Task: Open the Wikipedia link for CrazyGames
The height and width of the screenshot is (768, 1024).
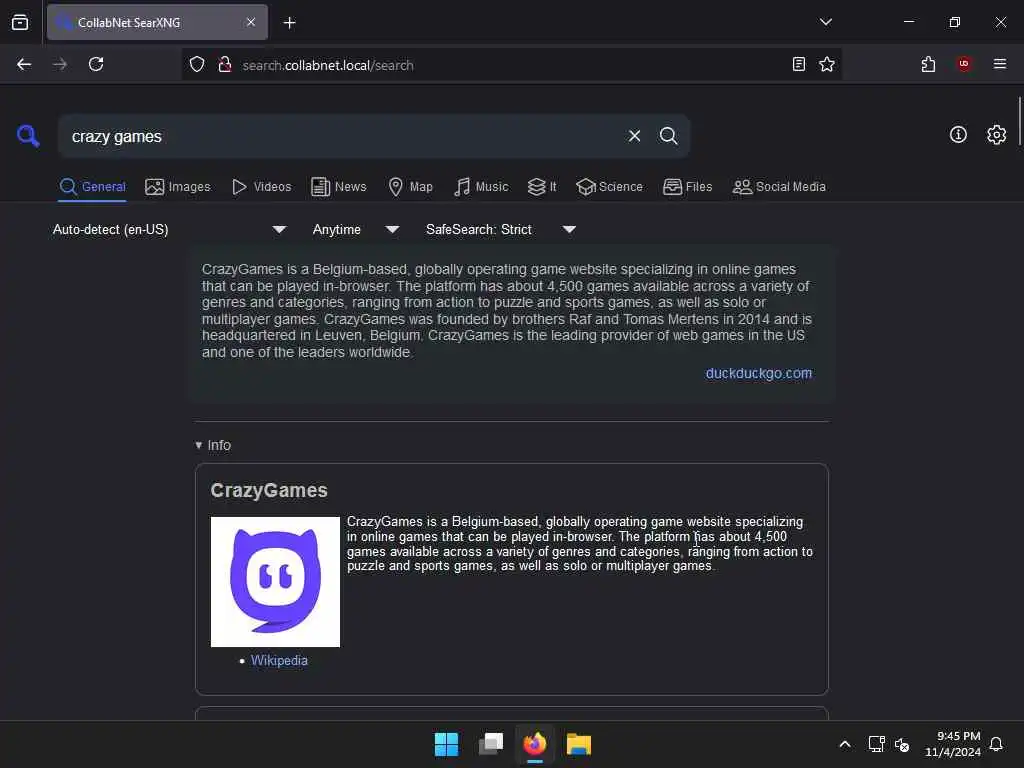Action: (x=279, y=660)
